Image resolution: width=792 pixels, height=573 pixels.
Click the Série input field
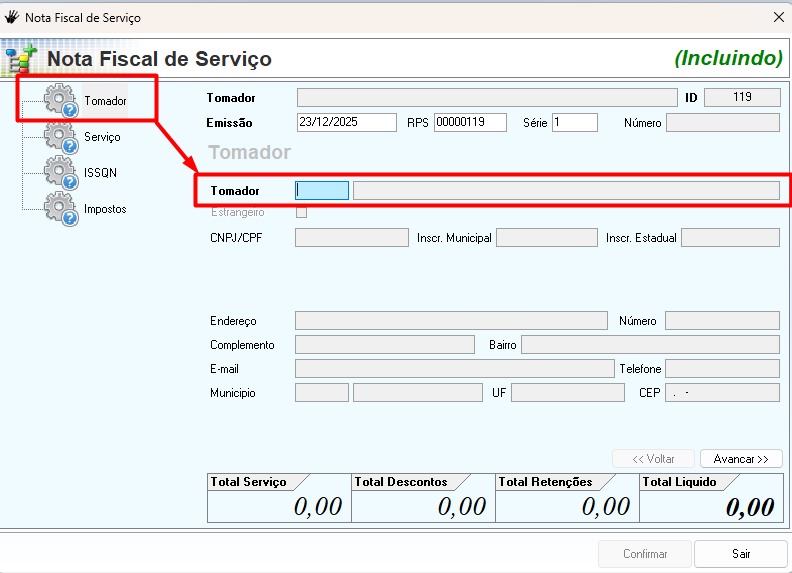pos(574,122)
